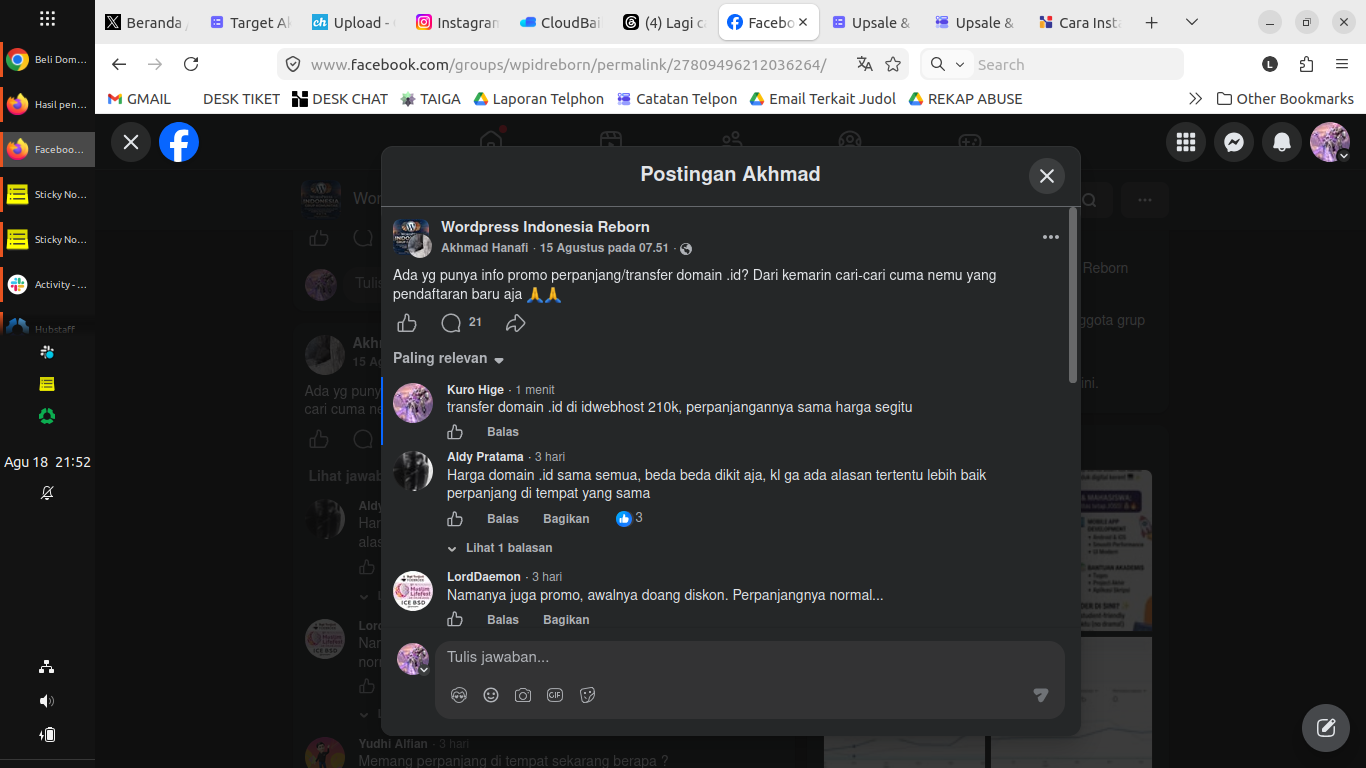Screen dimensions: 1366x768
Task: Show more bookmarks with the overflow chevron
Action: click(x=1195, y=99)
